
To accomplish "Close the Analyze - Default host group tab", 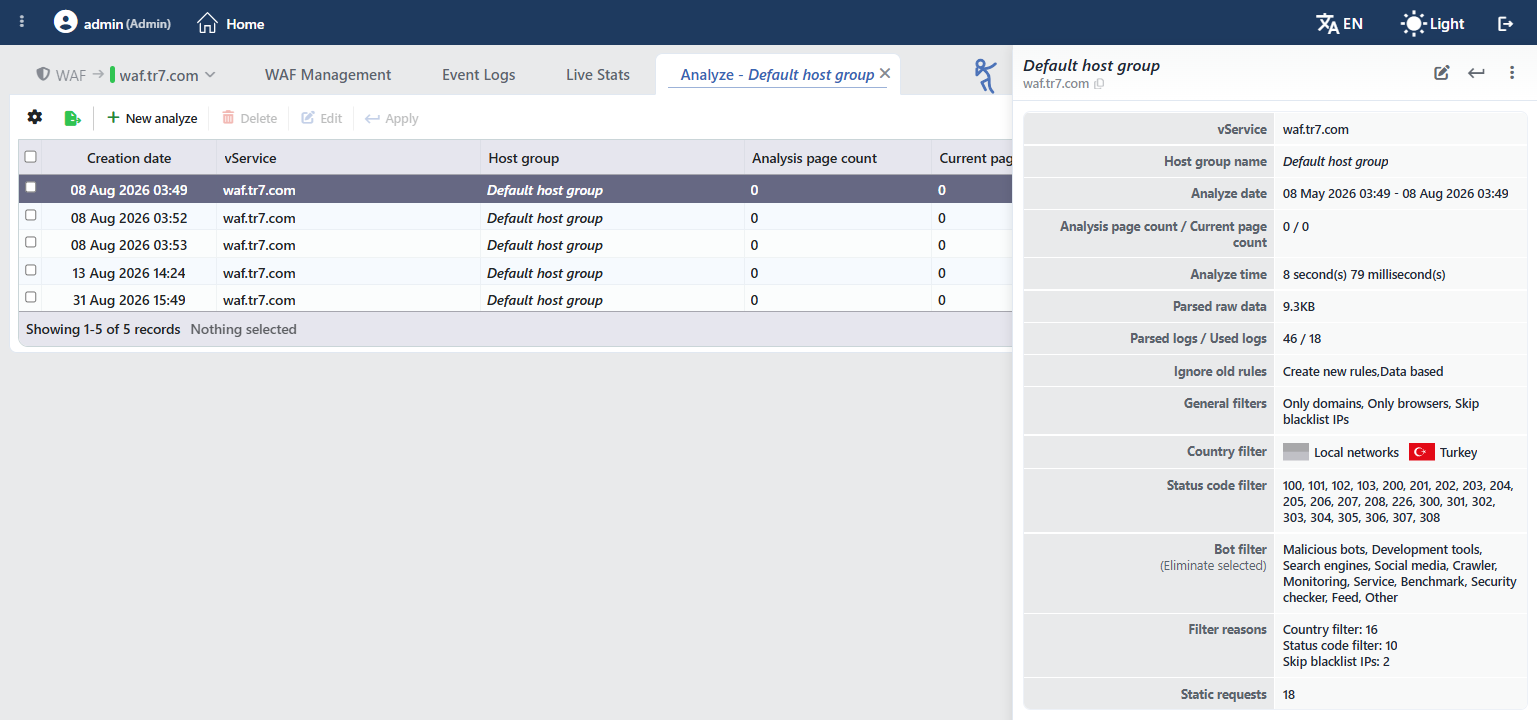I will point(884,74).
